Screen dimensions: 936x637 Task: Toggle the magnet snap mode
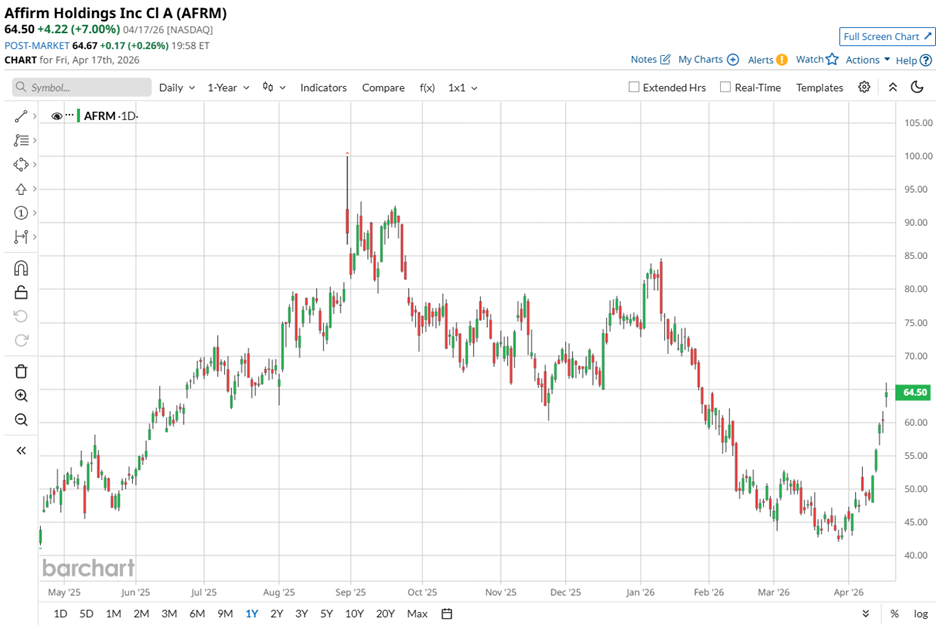(x=21, y=268)
